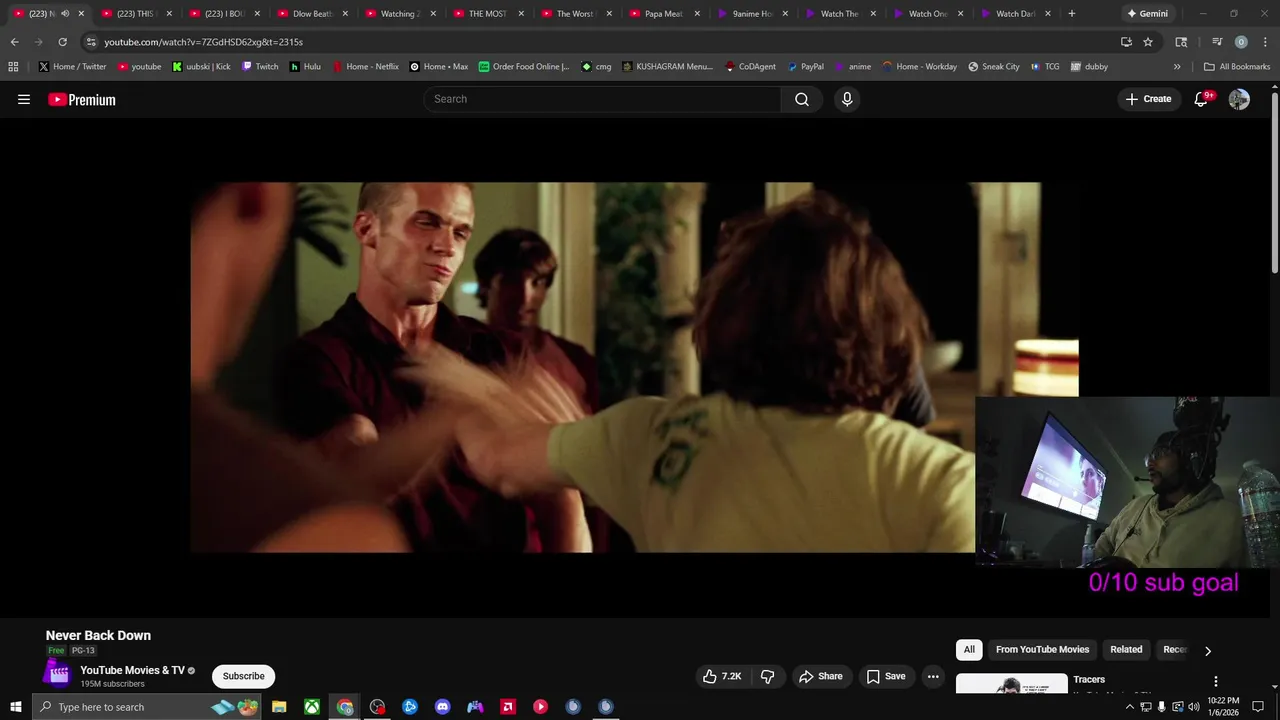Click the install/cast icon in address bar

pos(1126,42)
